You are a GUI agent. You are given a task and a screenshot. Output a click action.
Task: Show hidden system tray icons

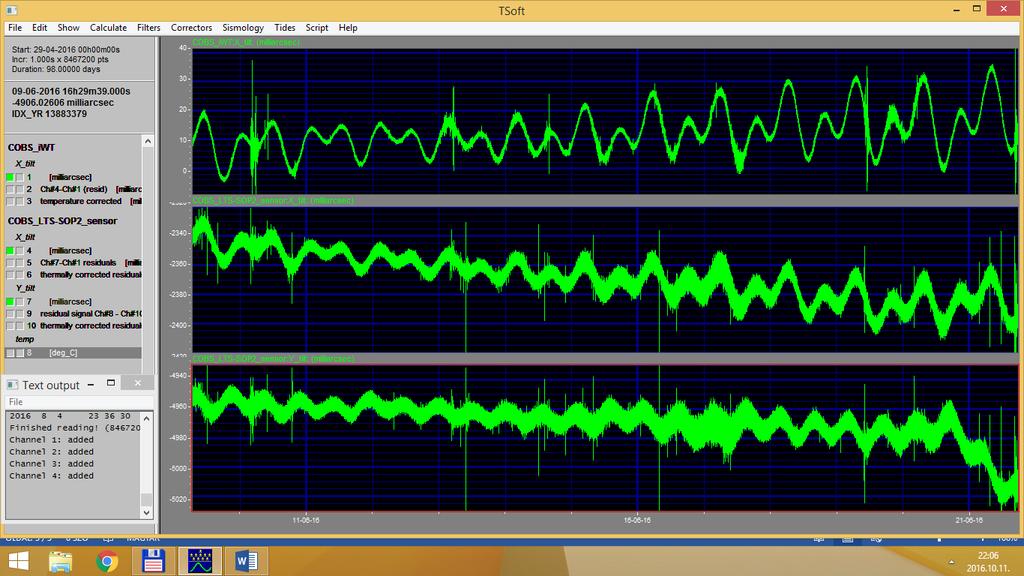click(951, 562)
